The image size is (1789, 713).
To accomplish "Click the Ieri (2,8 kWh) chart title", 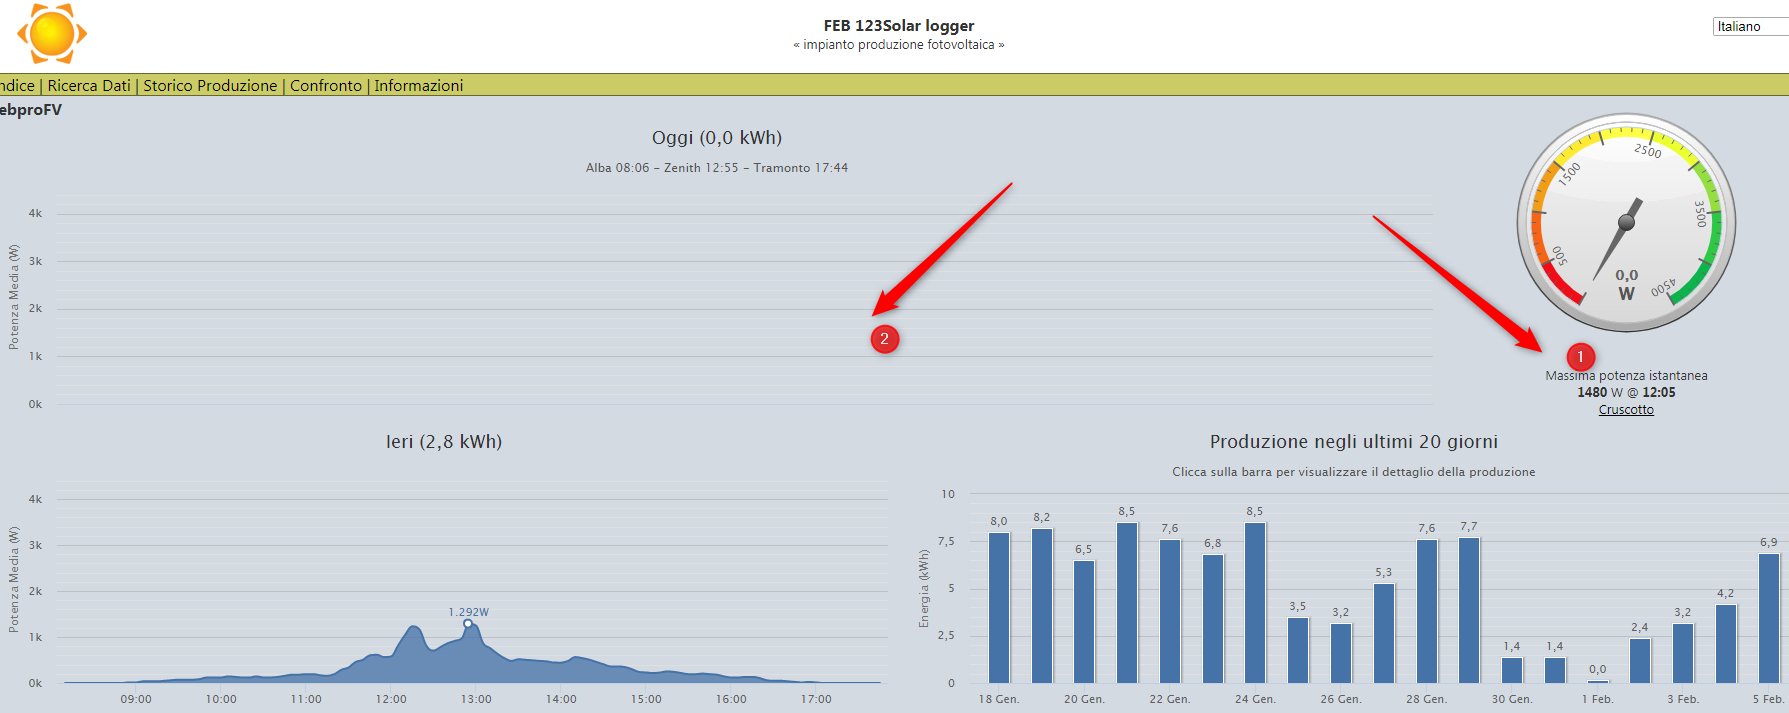I will click(x=444, y=442).
